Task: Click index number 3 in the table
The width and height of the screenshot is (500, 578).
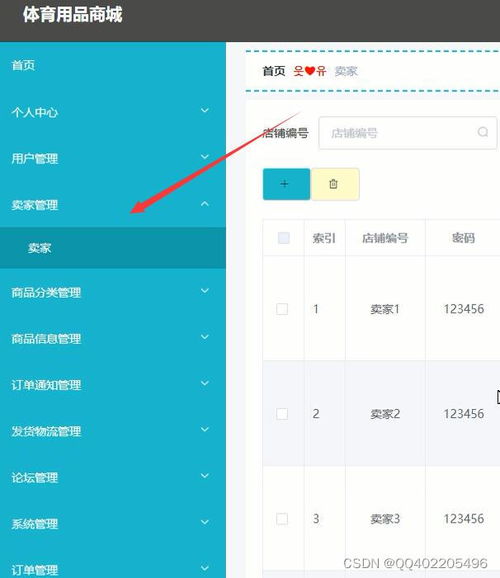Action: 316,519
